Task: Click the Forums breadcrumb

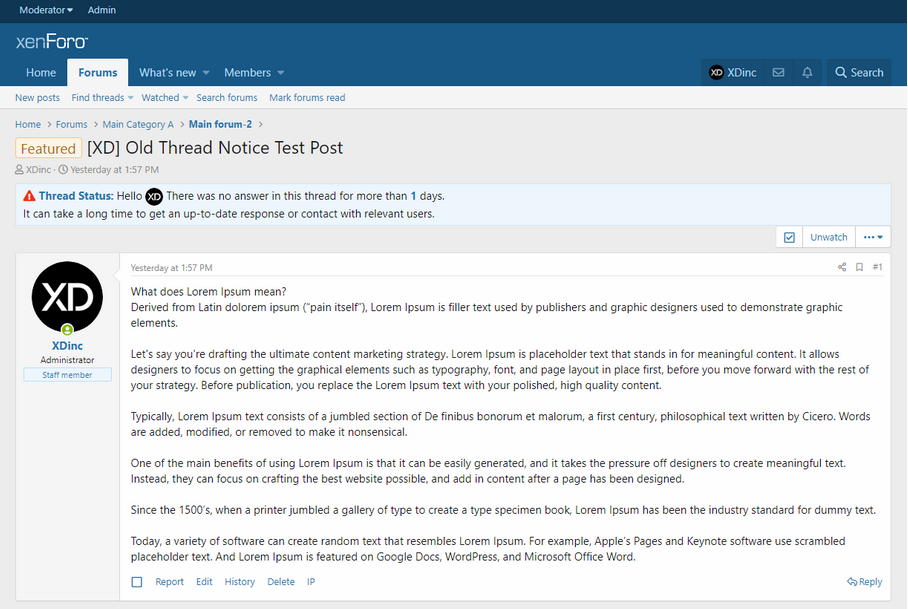Action: [x=71, y=124]
